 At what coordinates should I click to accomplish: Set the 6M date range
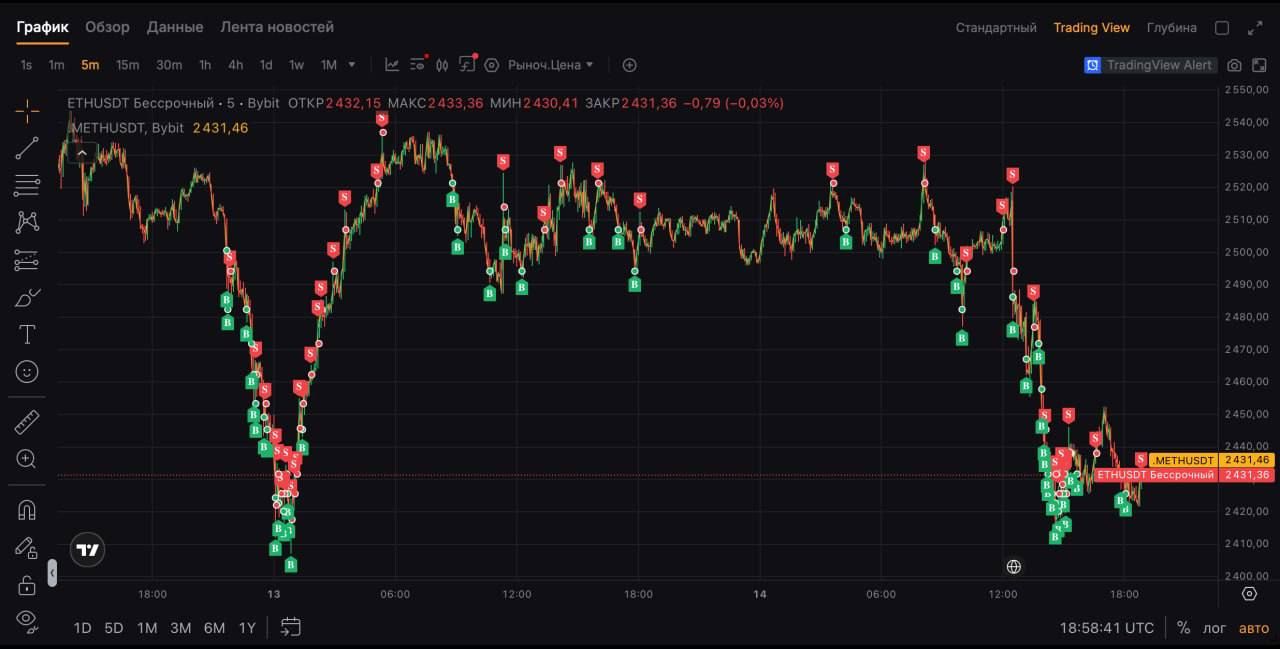pos(214,628)
